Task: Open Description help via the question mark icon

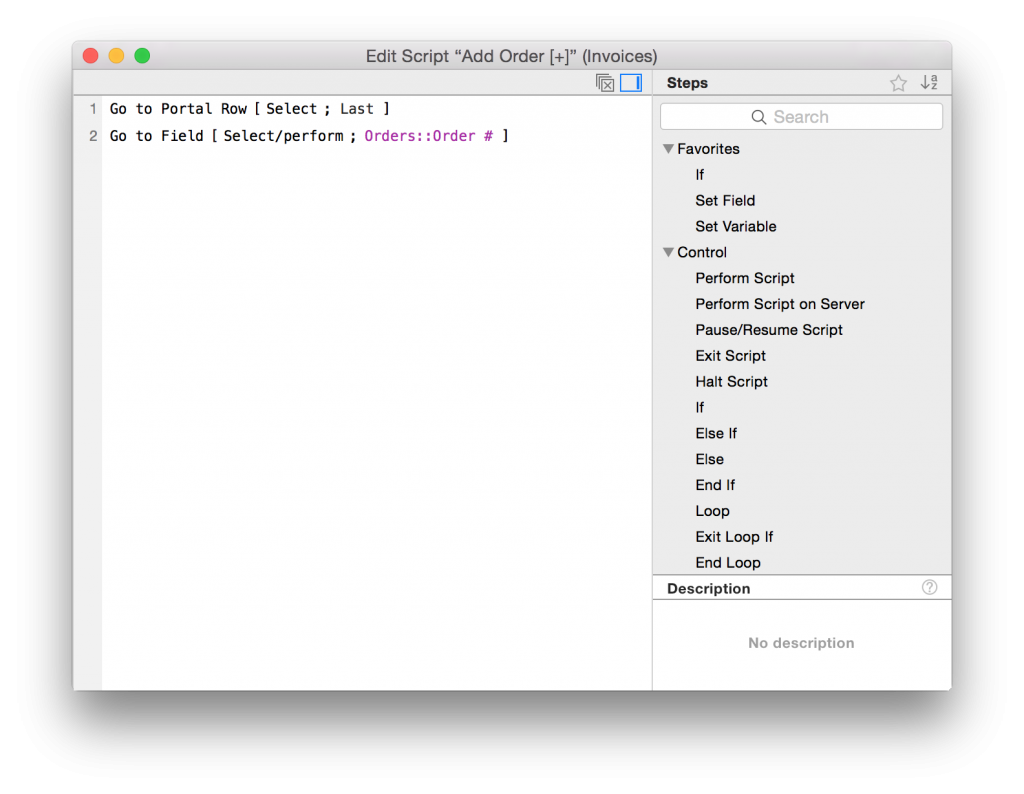Action: click(x=929, y=588)
